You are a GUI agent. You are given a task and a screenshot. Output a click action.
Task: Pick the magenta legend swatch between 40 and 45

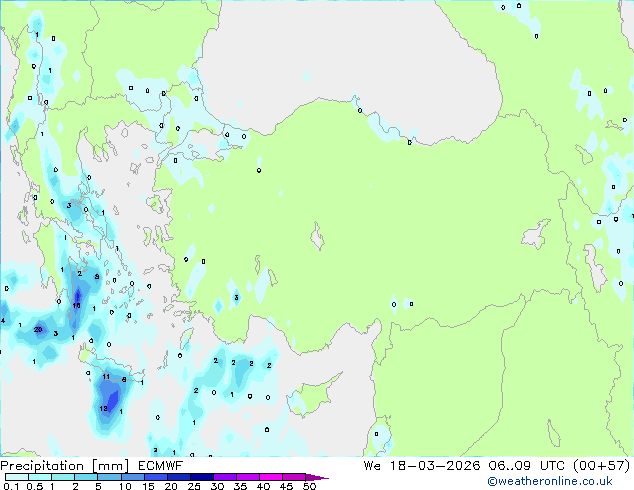(271, 477)
